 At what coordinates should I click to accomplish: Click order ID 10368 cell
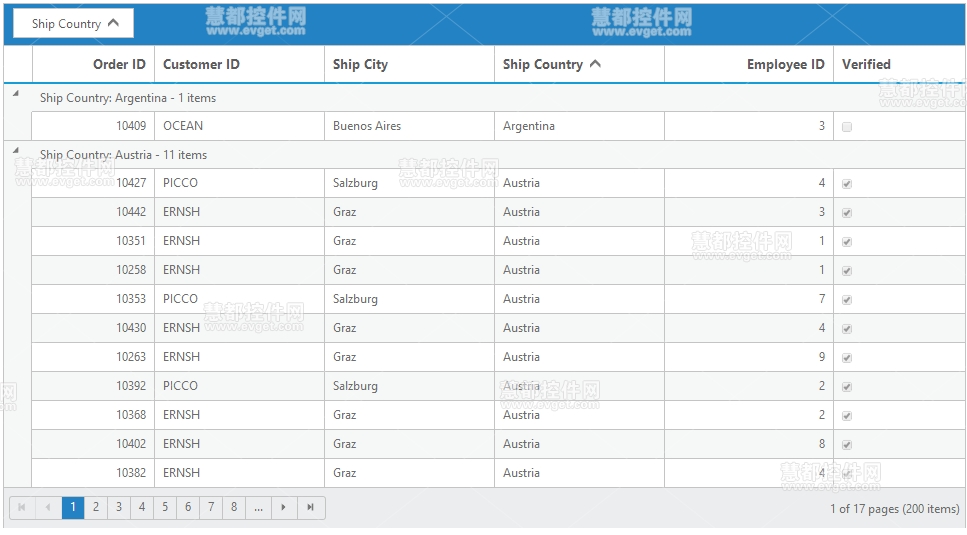[x=93, y=415]
